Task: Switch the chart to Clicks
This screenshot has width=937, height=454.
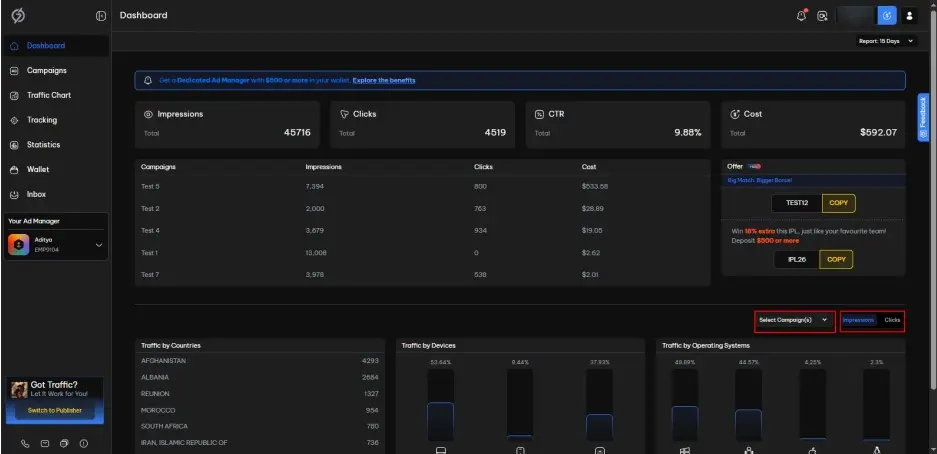Action: coord(892,320)
